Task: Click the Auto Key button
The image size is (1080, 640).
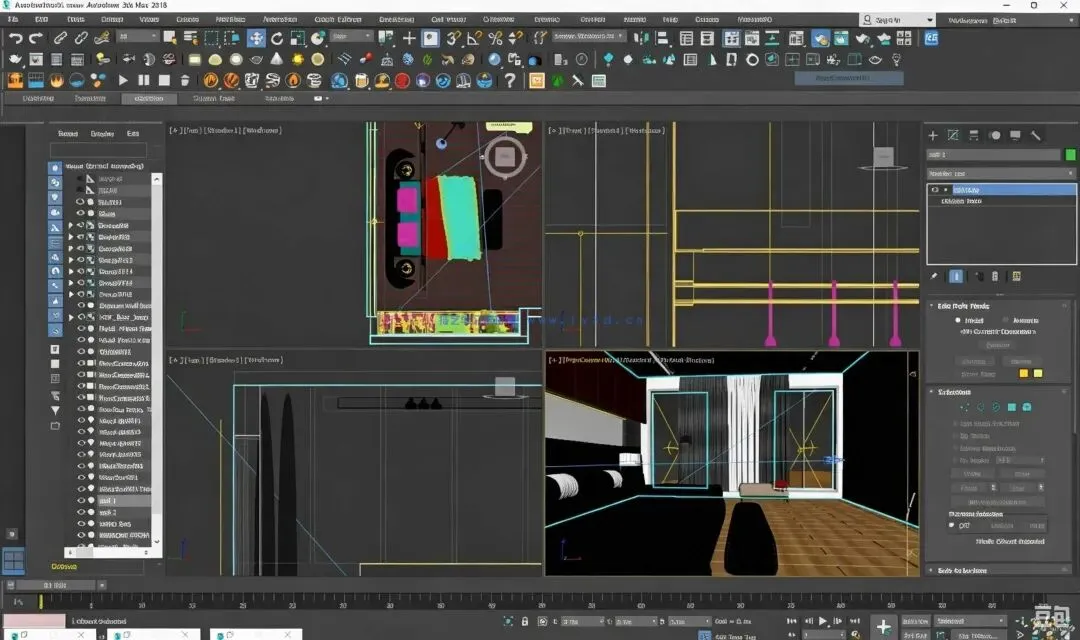Action: [915, 621]
